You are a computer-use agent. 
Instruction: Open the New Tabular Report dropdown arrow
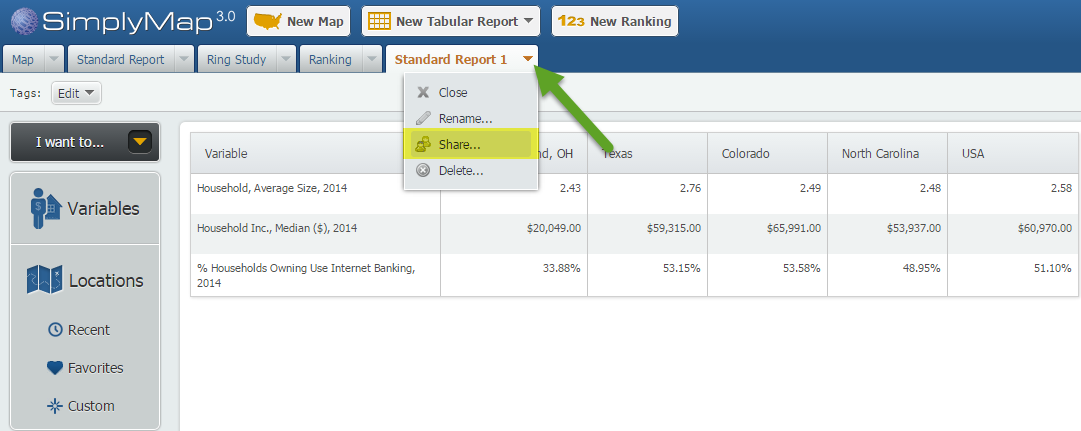[528, 21]
